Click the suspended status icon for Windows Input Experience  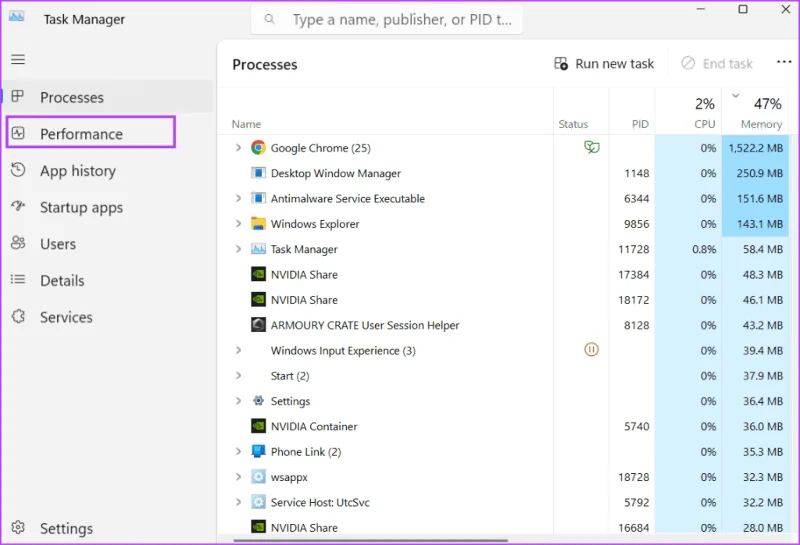[591, 350]
